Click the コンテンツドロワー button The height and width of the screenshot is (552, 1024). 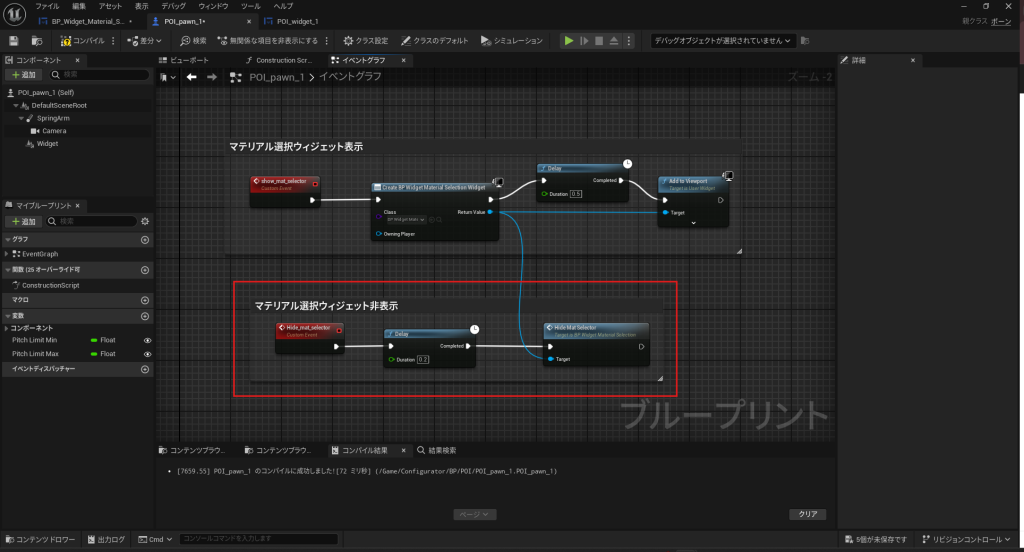coord(41,540)
